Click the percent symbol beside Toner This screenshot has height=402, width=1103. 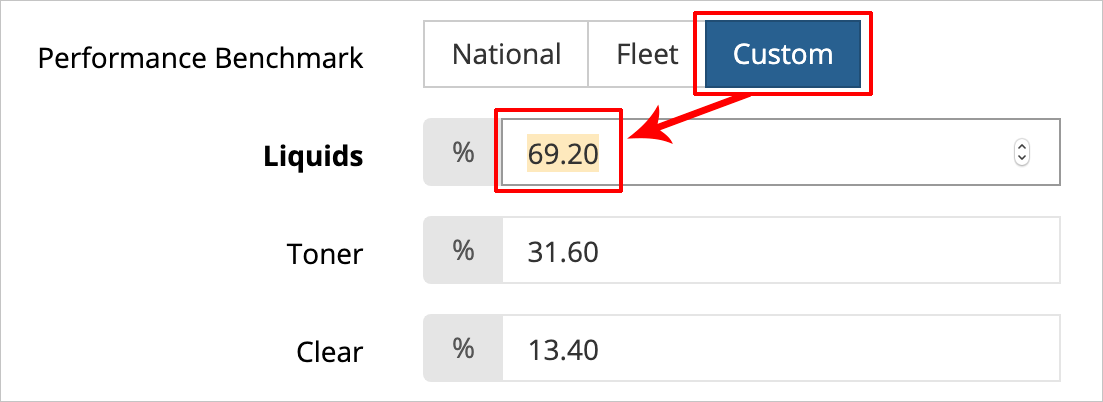pyautogui.click(x=463, y=251)
